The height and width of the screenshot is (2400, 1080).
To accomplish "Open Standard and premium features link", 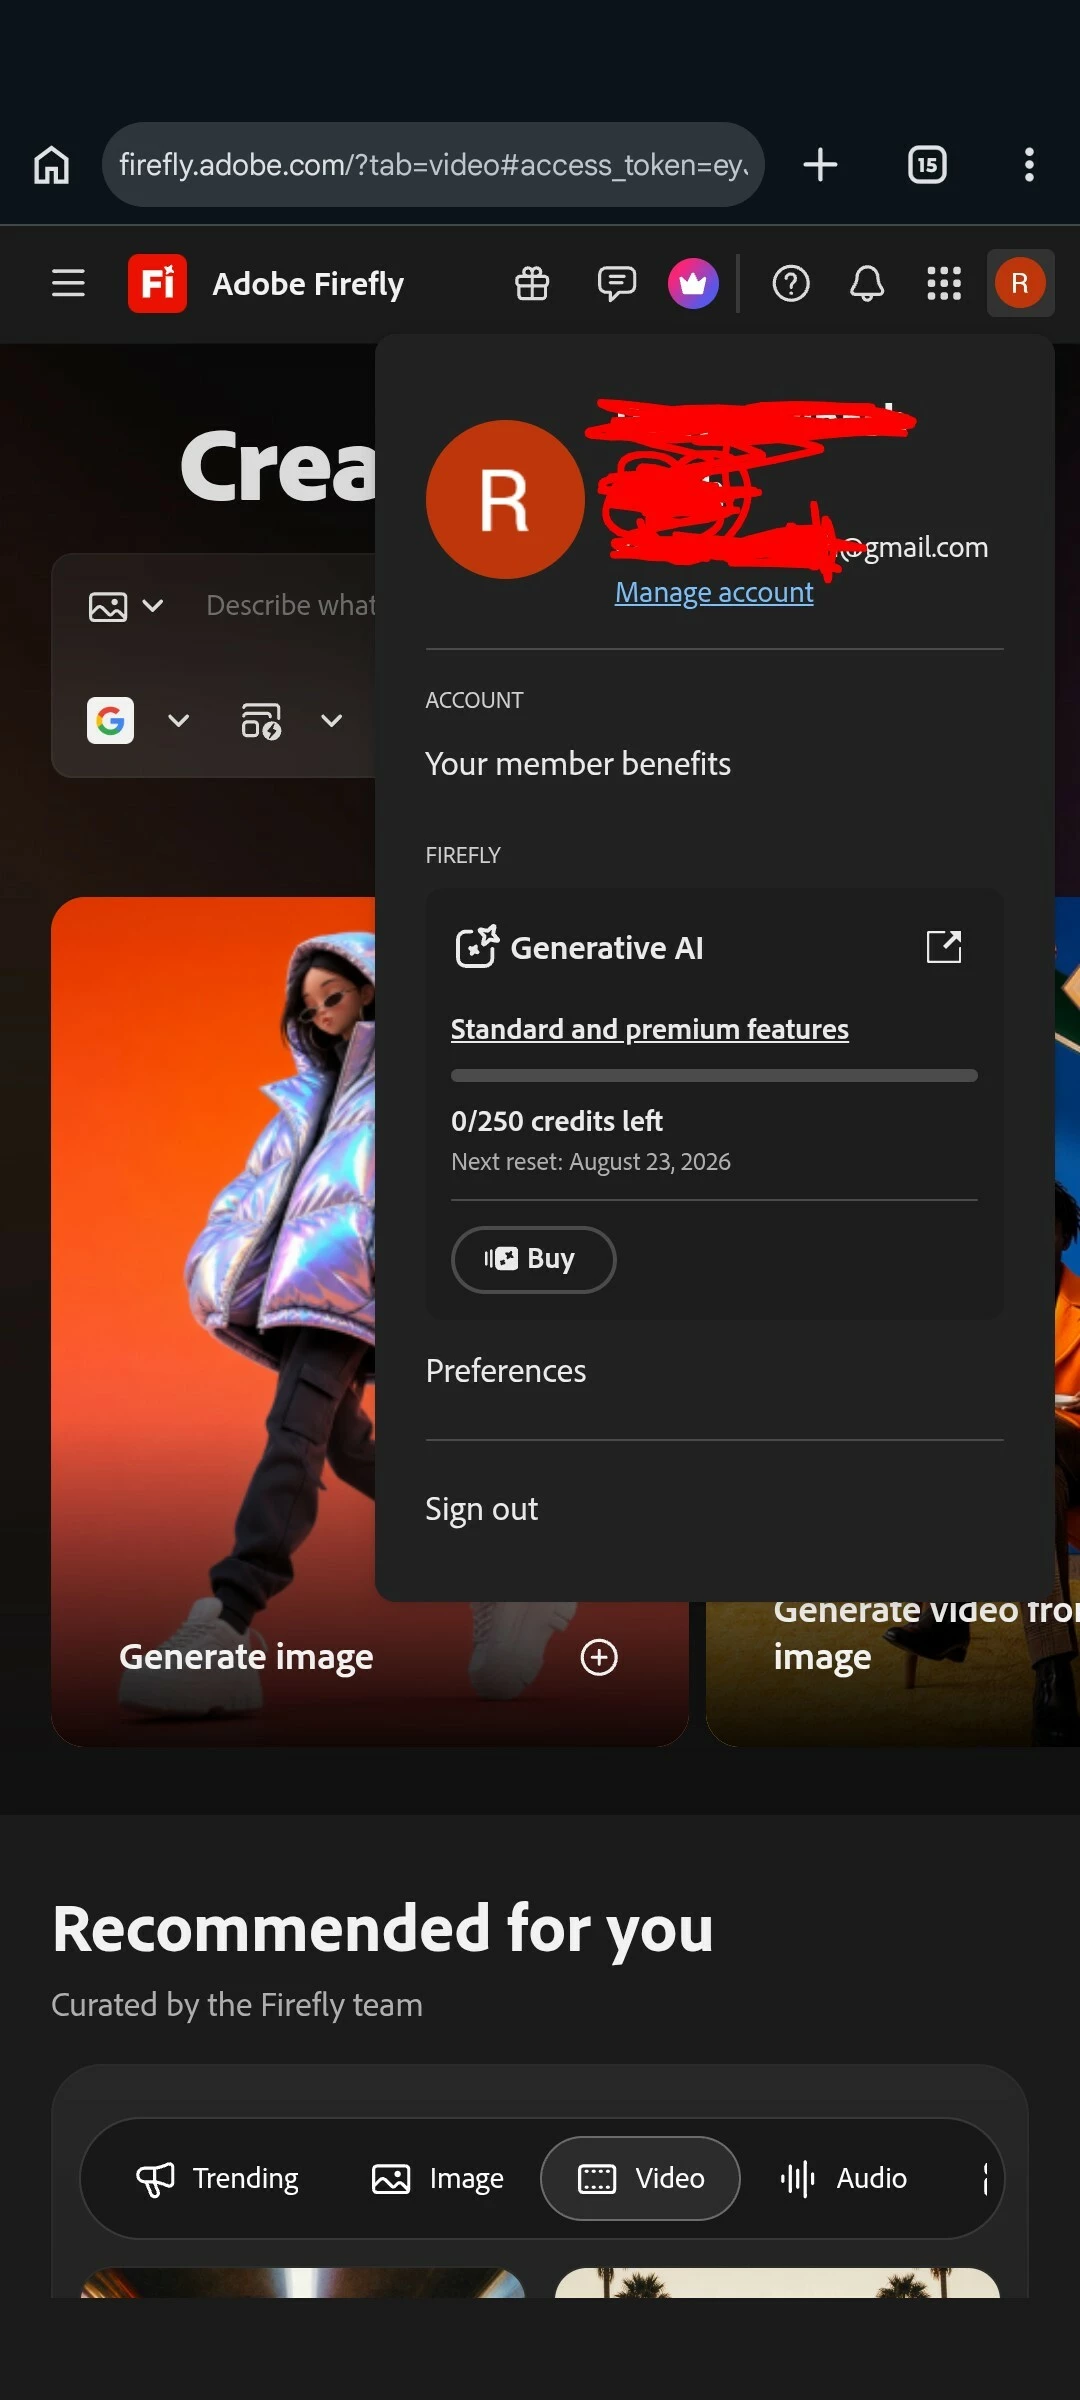I will coord(650,1029).
